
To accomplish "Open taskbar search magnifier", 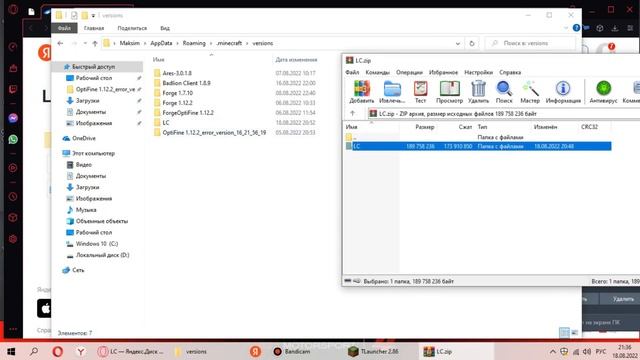I will (x=34, y=351).
